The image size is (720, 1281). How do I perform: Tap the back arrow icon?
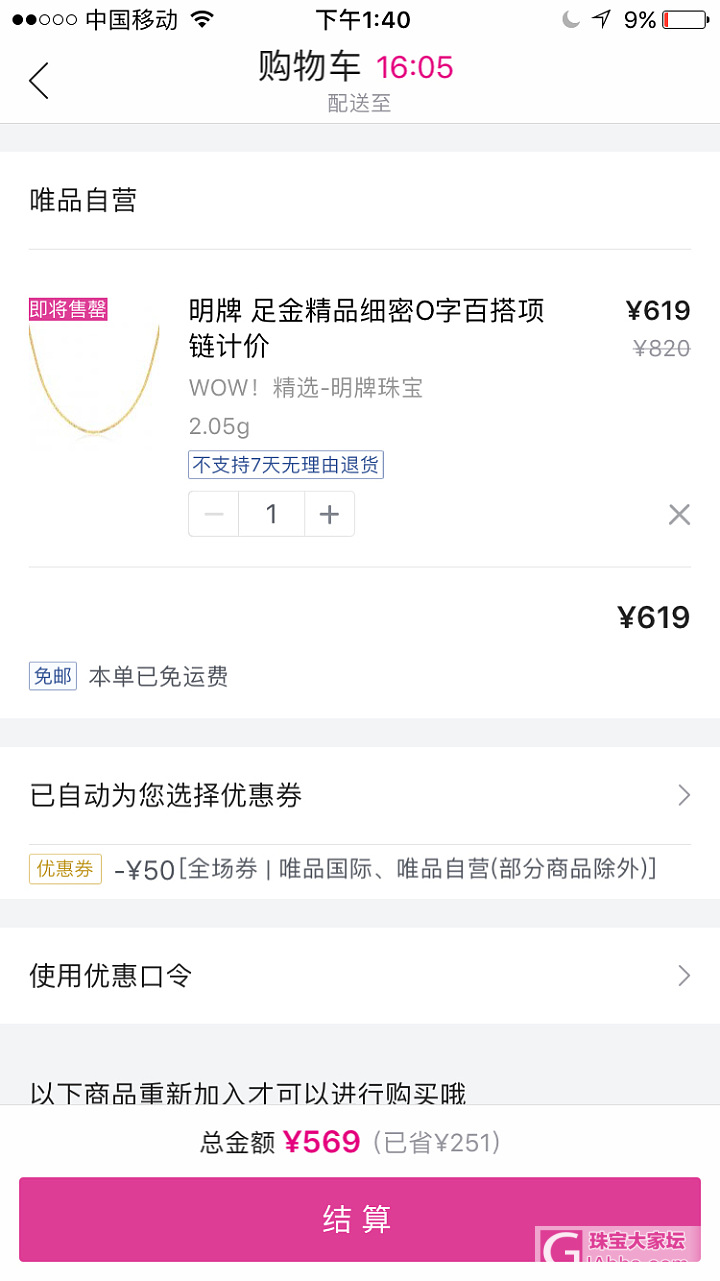pyautogui.click(x=39, y=80)
